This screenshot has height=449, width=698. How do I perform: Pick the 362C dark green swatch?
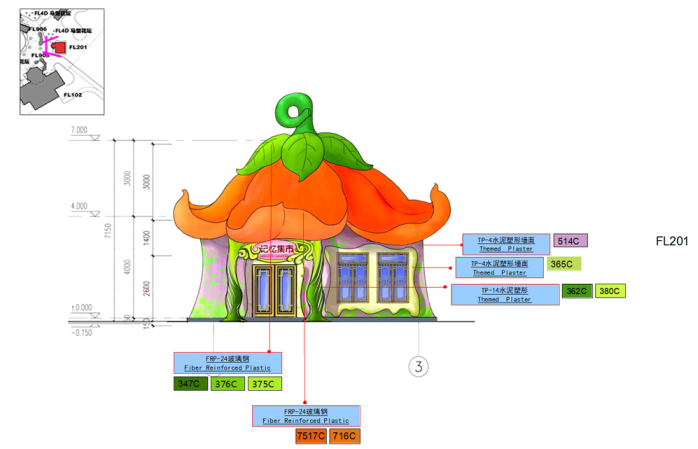576,291
